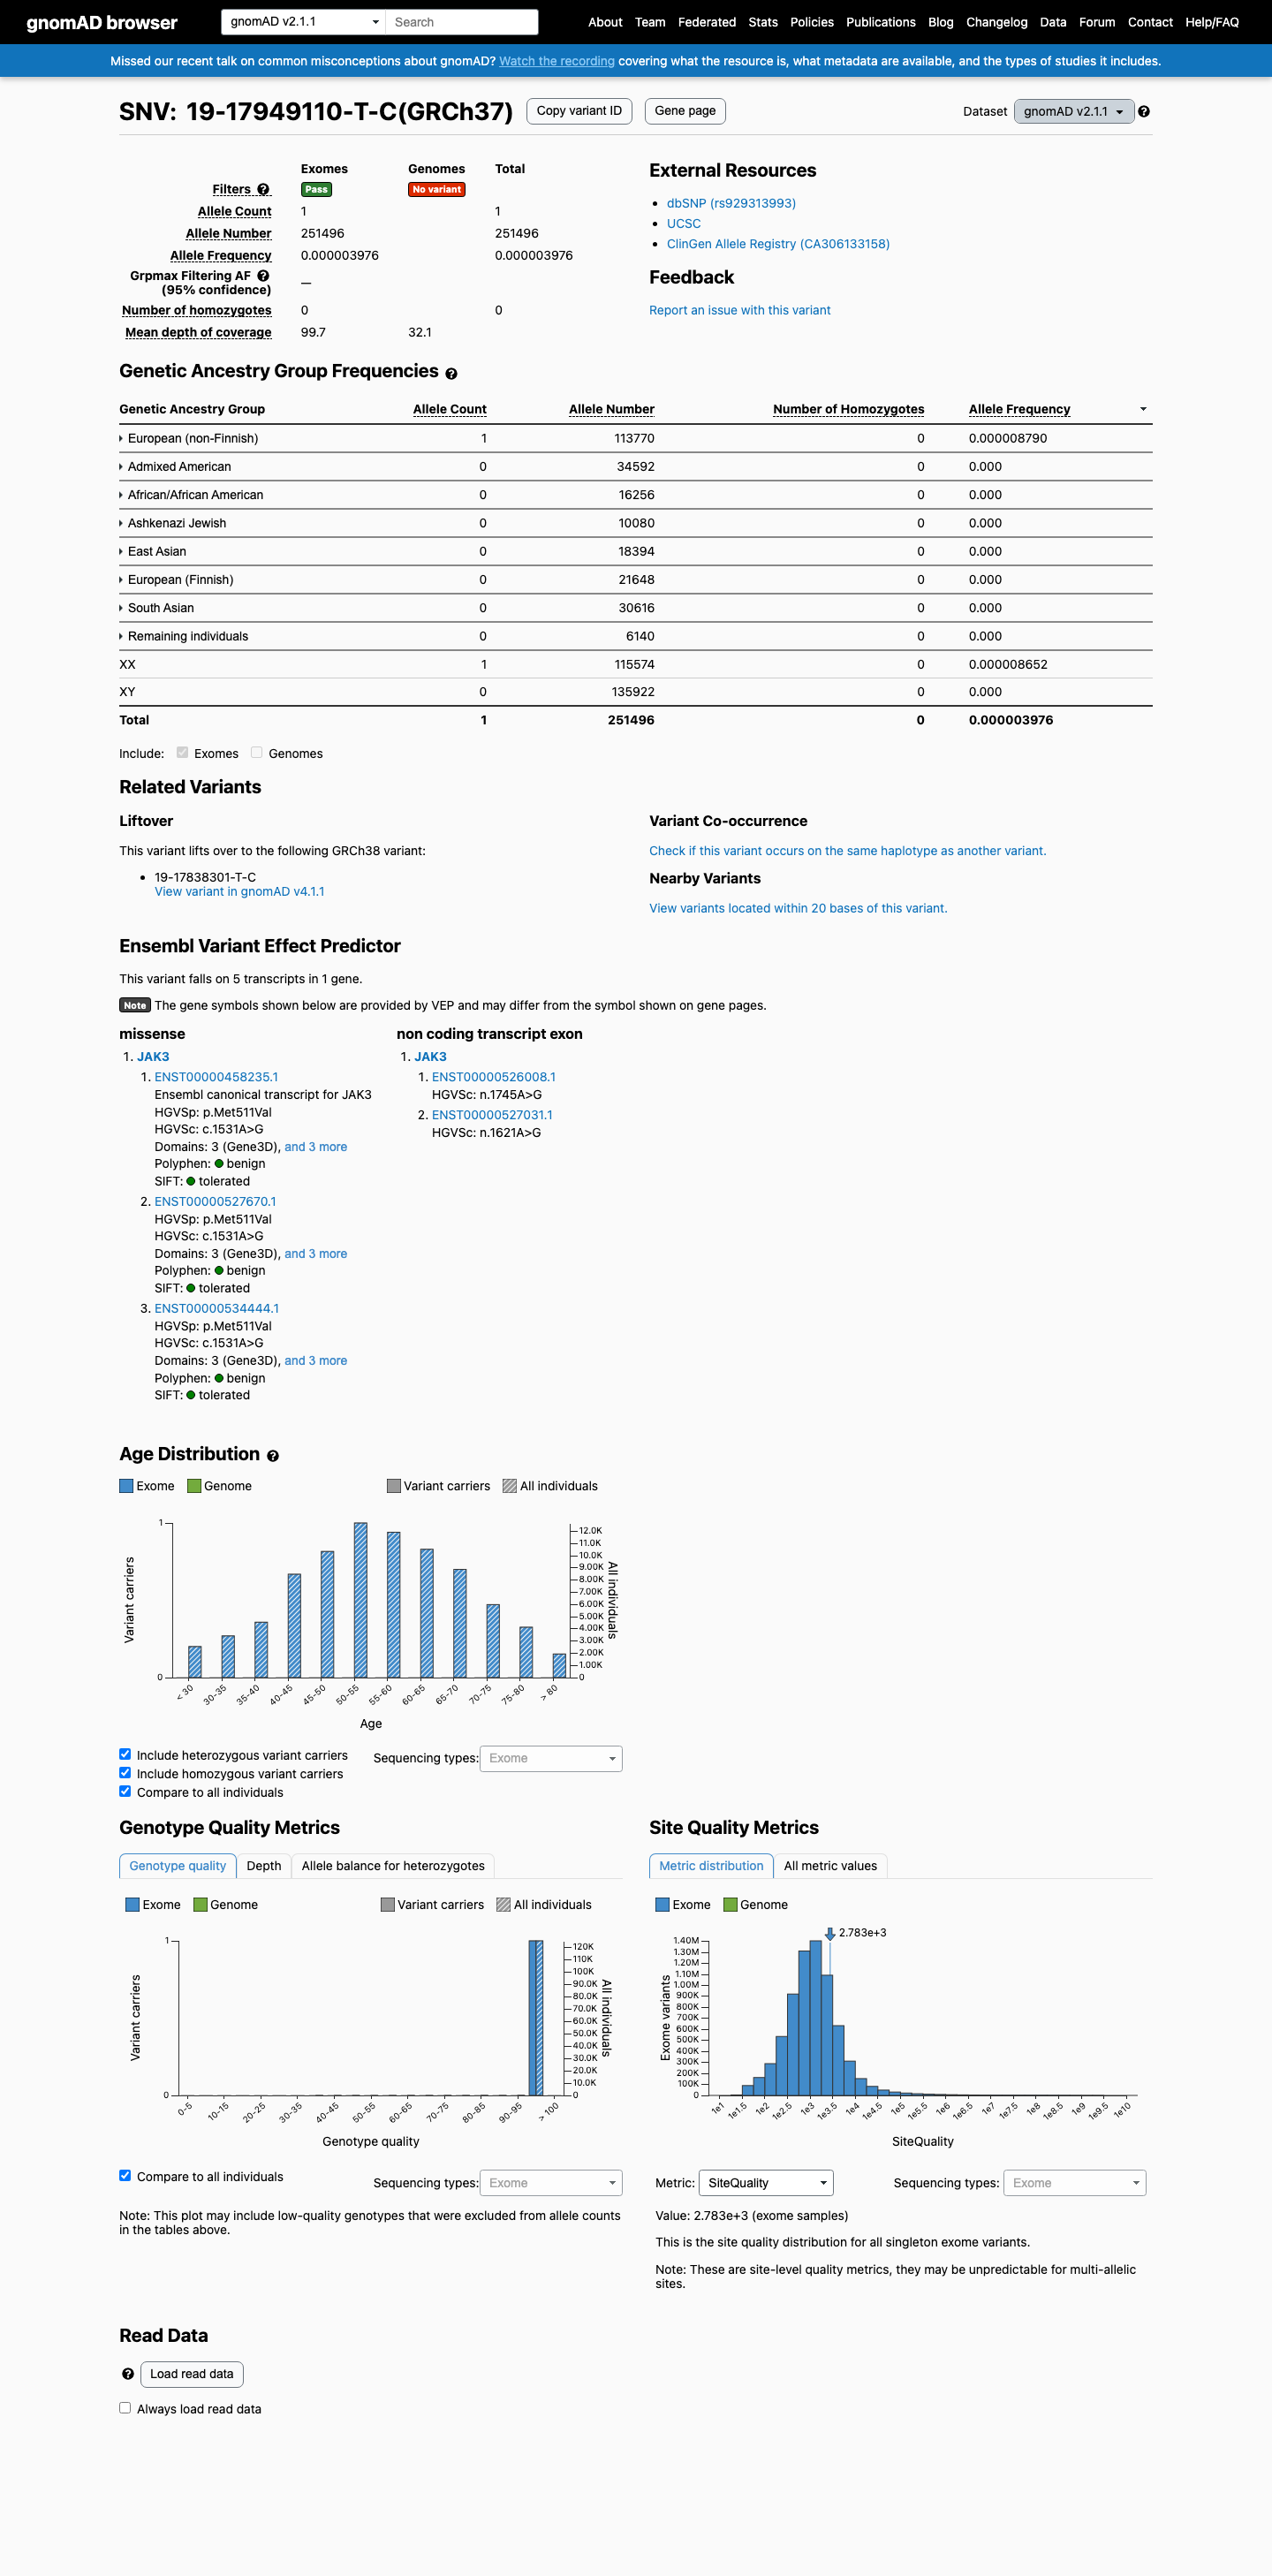Image resolution: width=1272 pixels, height=2576 pixels.
Task: Sort by Allele Count column header
Action: coord(449,409)
